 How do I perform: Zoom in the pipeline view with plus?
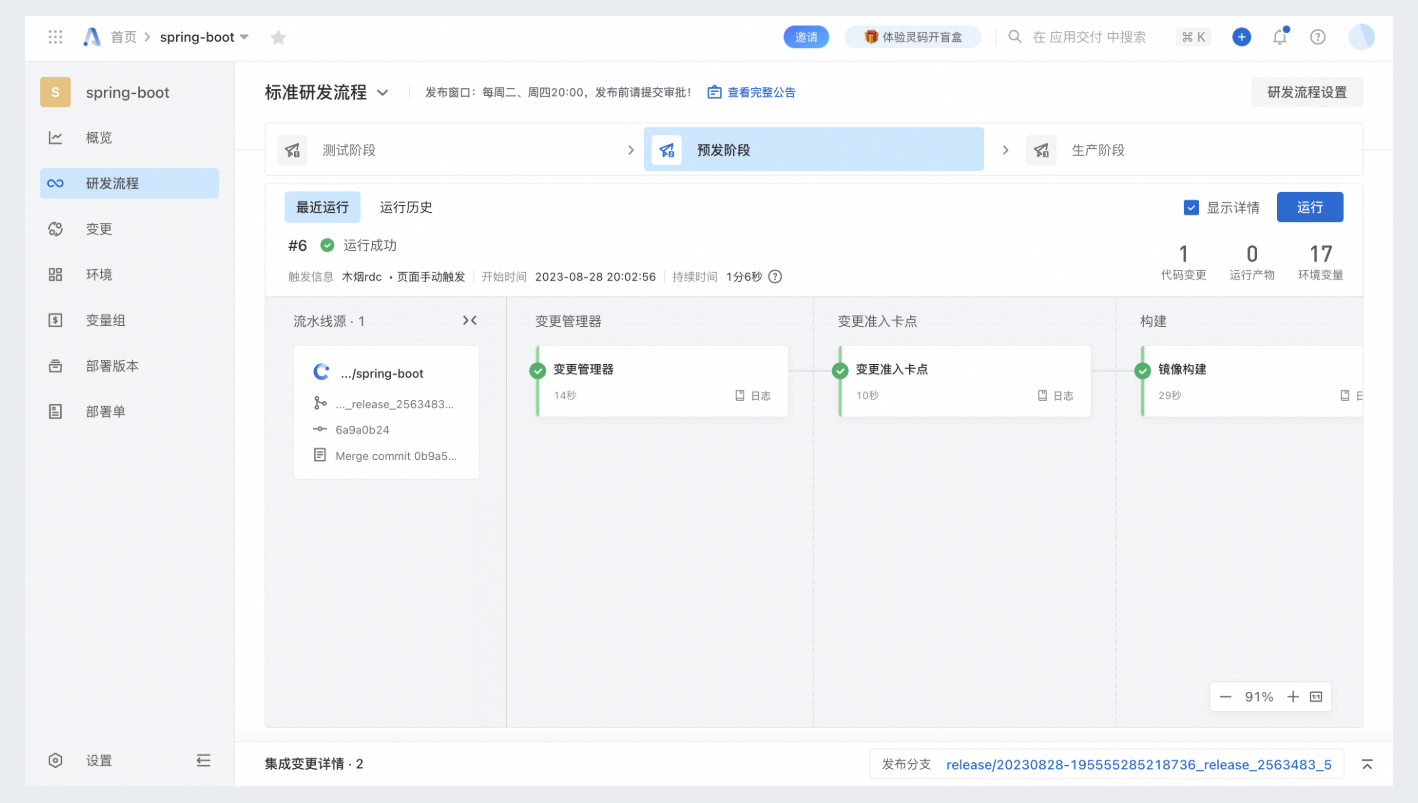(x=1292, y=697)
